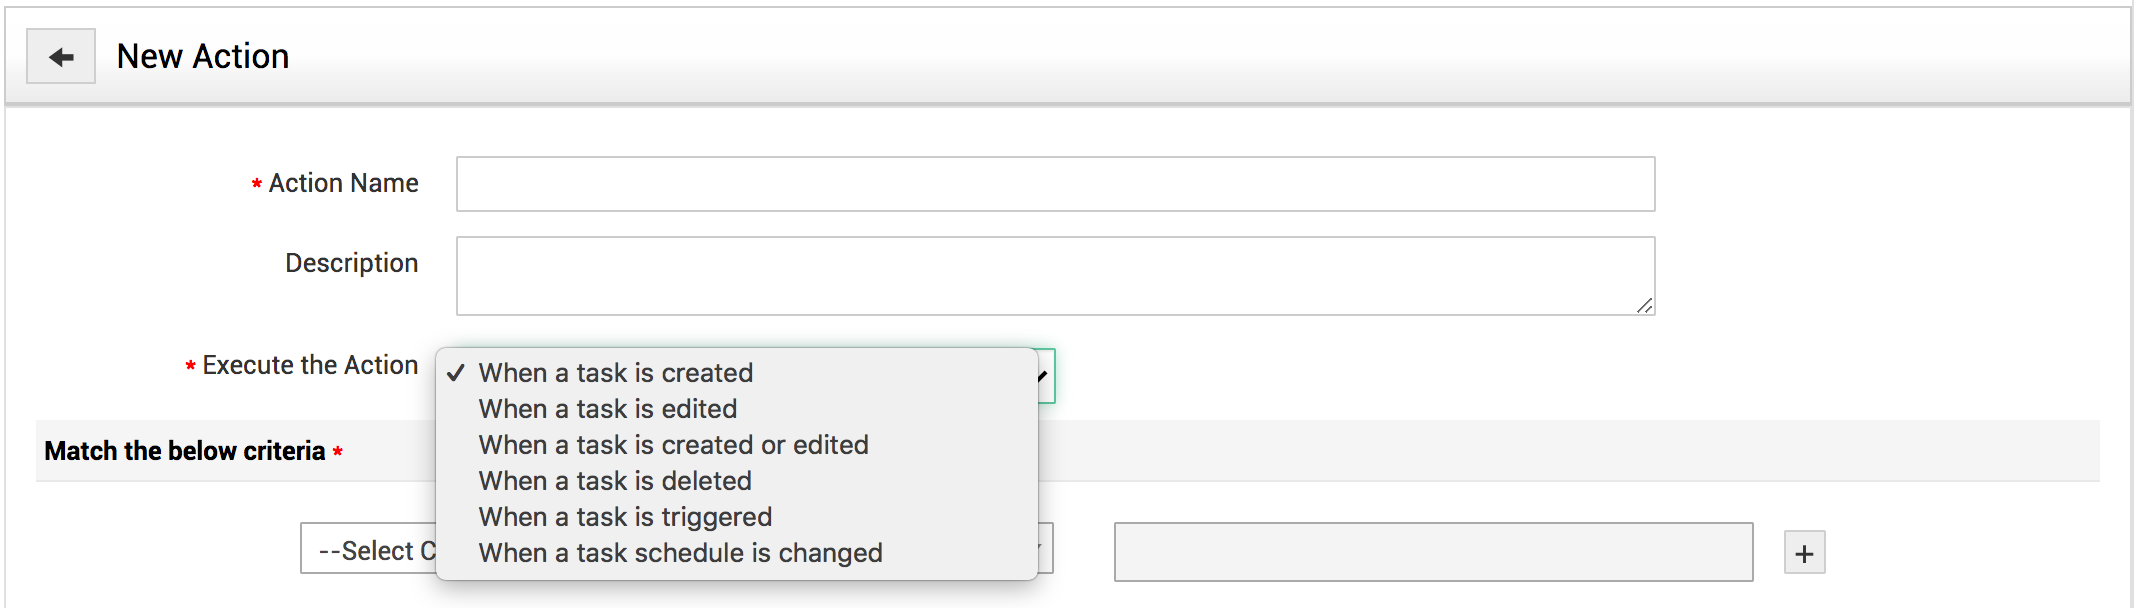This screenshot has height=608, width=2134.
Task: Go back using the arrow button
Action: coord(61,57)
